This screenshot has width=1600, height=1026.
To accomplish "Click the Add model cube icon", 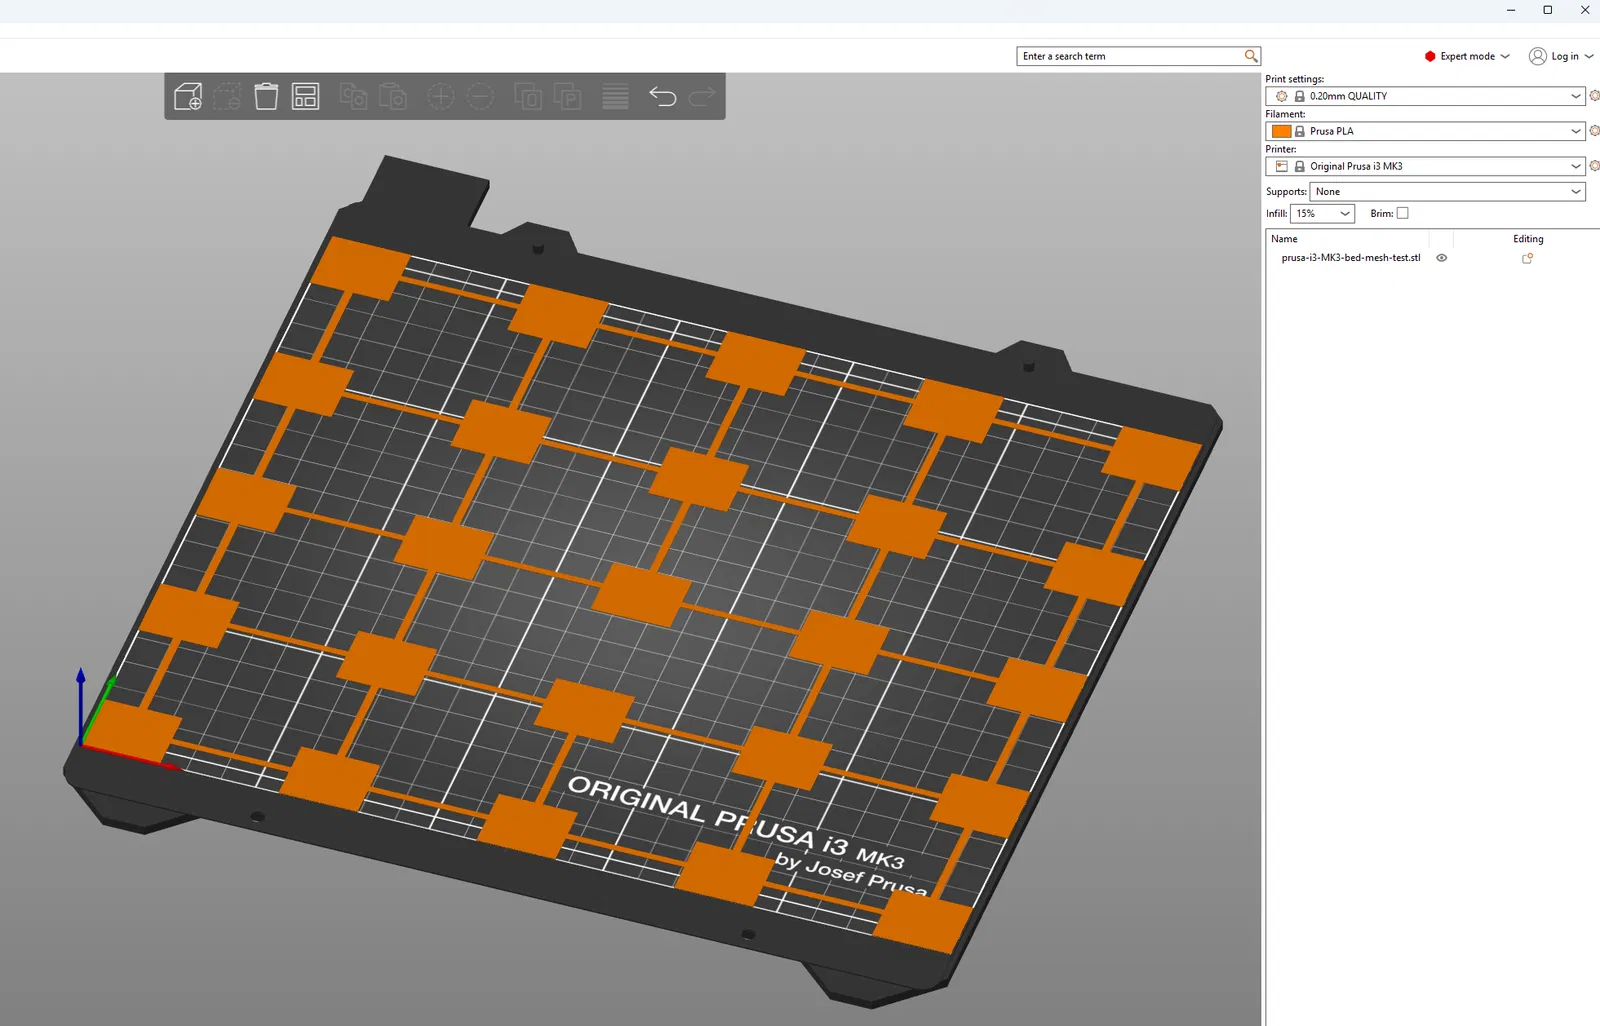I will [x=188, y=96].
